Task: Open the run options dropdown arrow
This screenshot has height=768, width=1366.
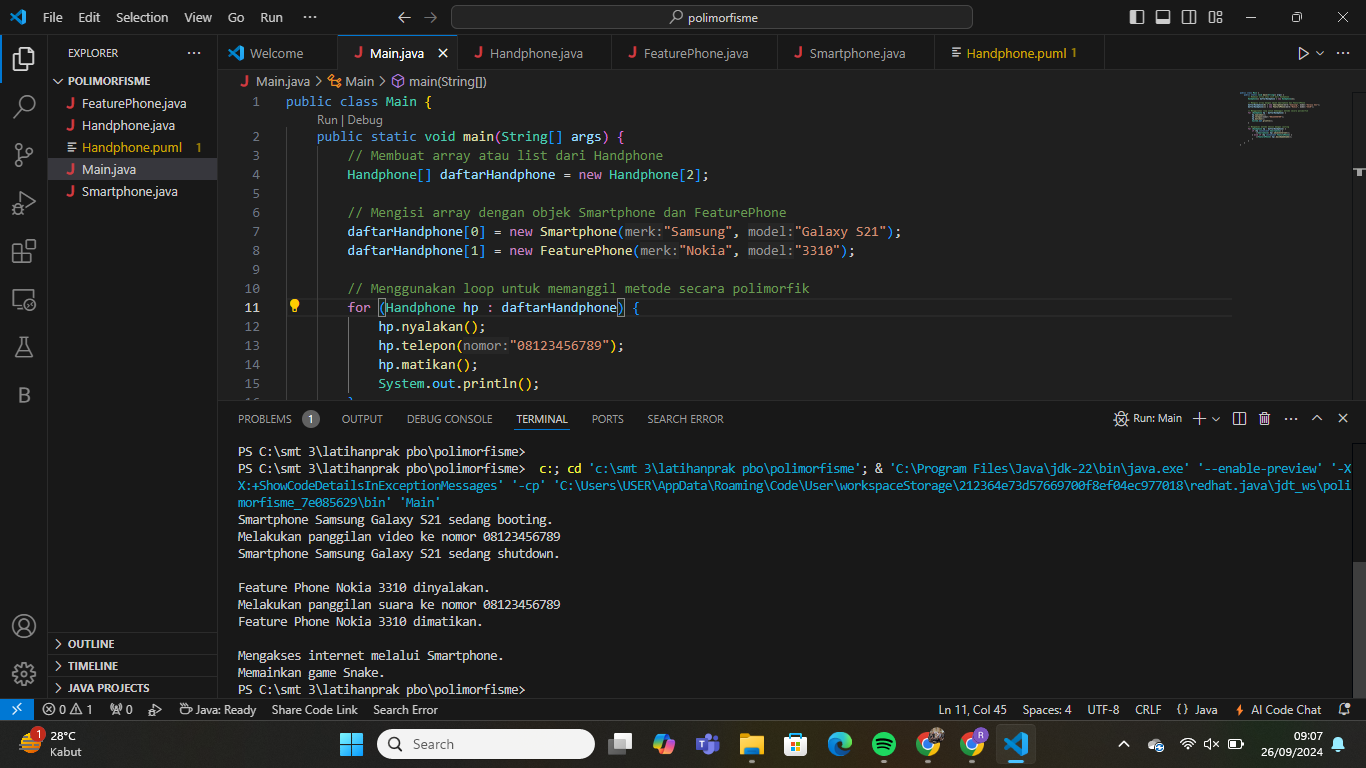Action: 1320,53
